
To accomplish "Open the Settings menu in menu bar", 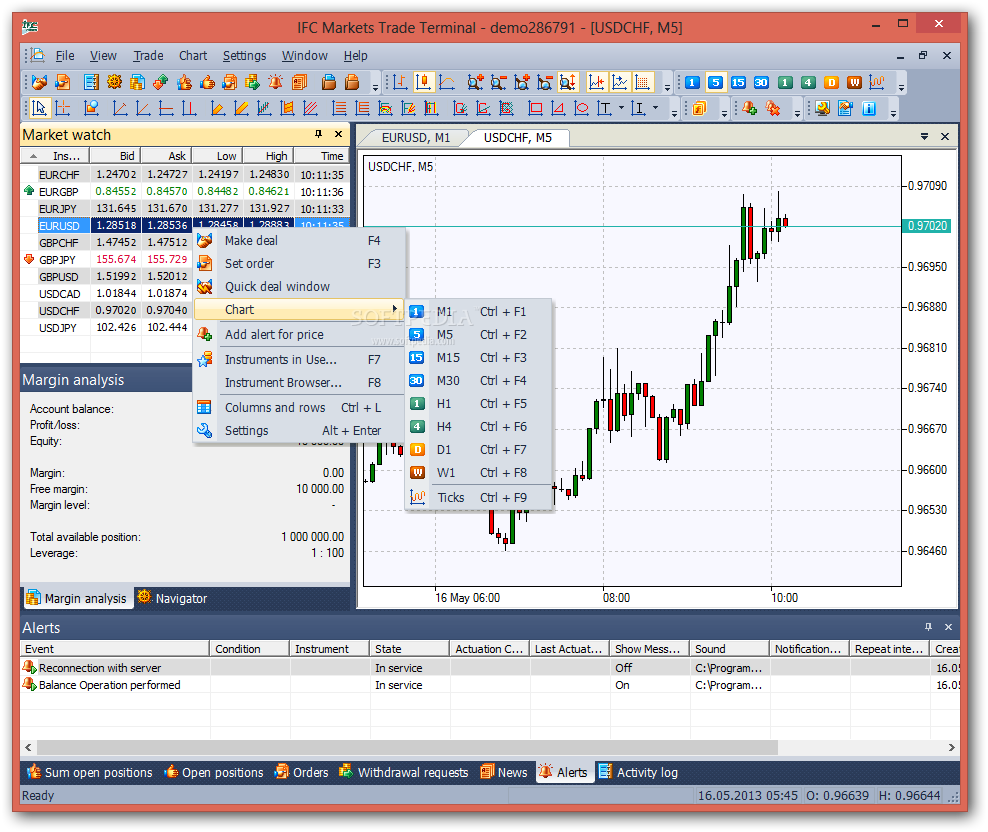I will pos(244,55).
